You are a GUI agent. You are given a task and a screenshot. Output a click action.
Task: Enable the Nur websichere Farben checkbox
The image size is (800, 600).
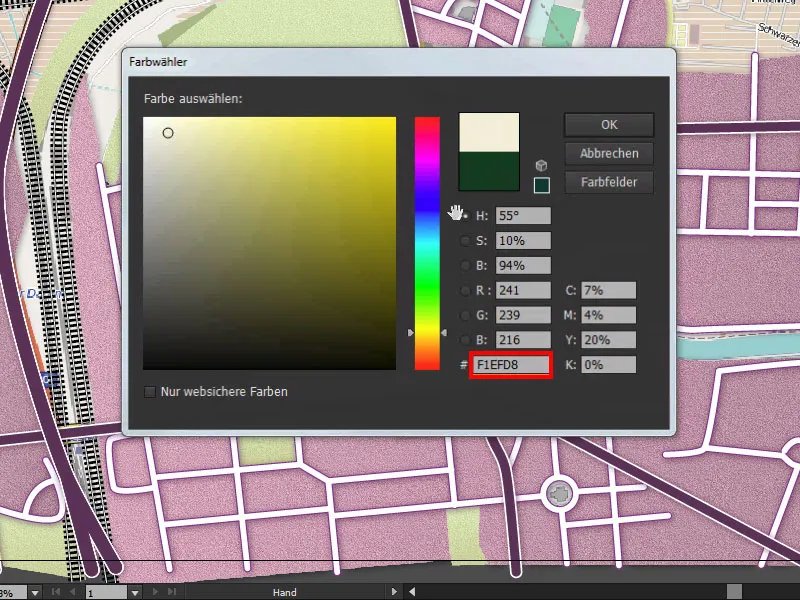[150, 392]
